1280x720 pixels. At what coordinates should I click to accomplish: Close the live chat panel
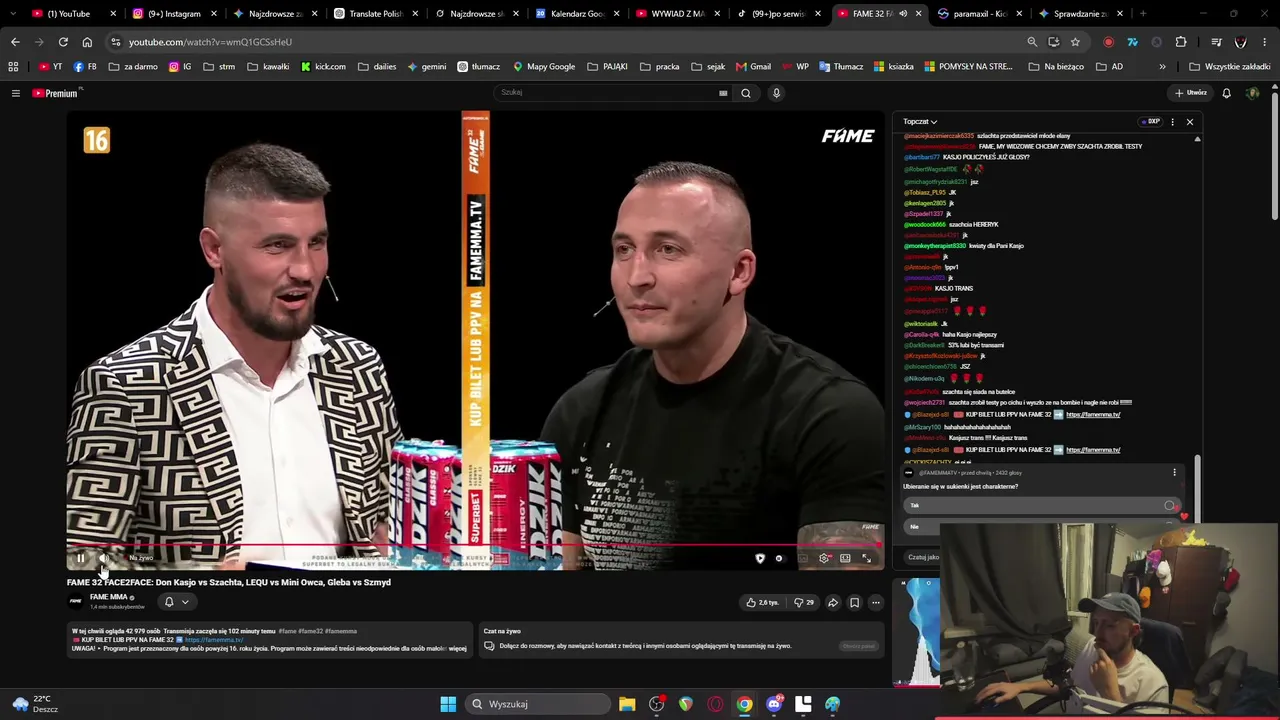(1190, 122)
